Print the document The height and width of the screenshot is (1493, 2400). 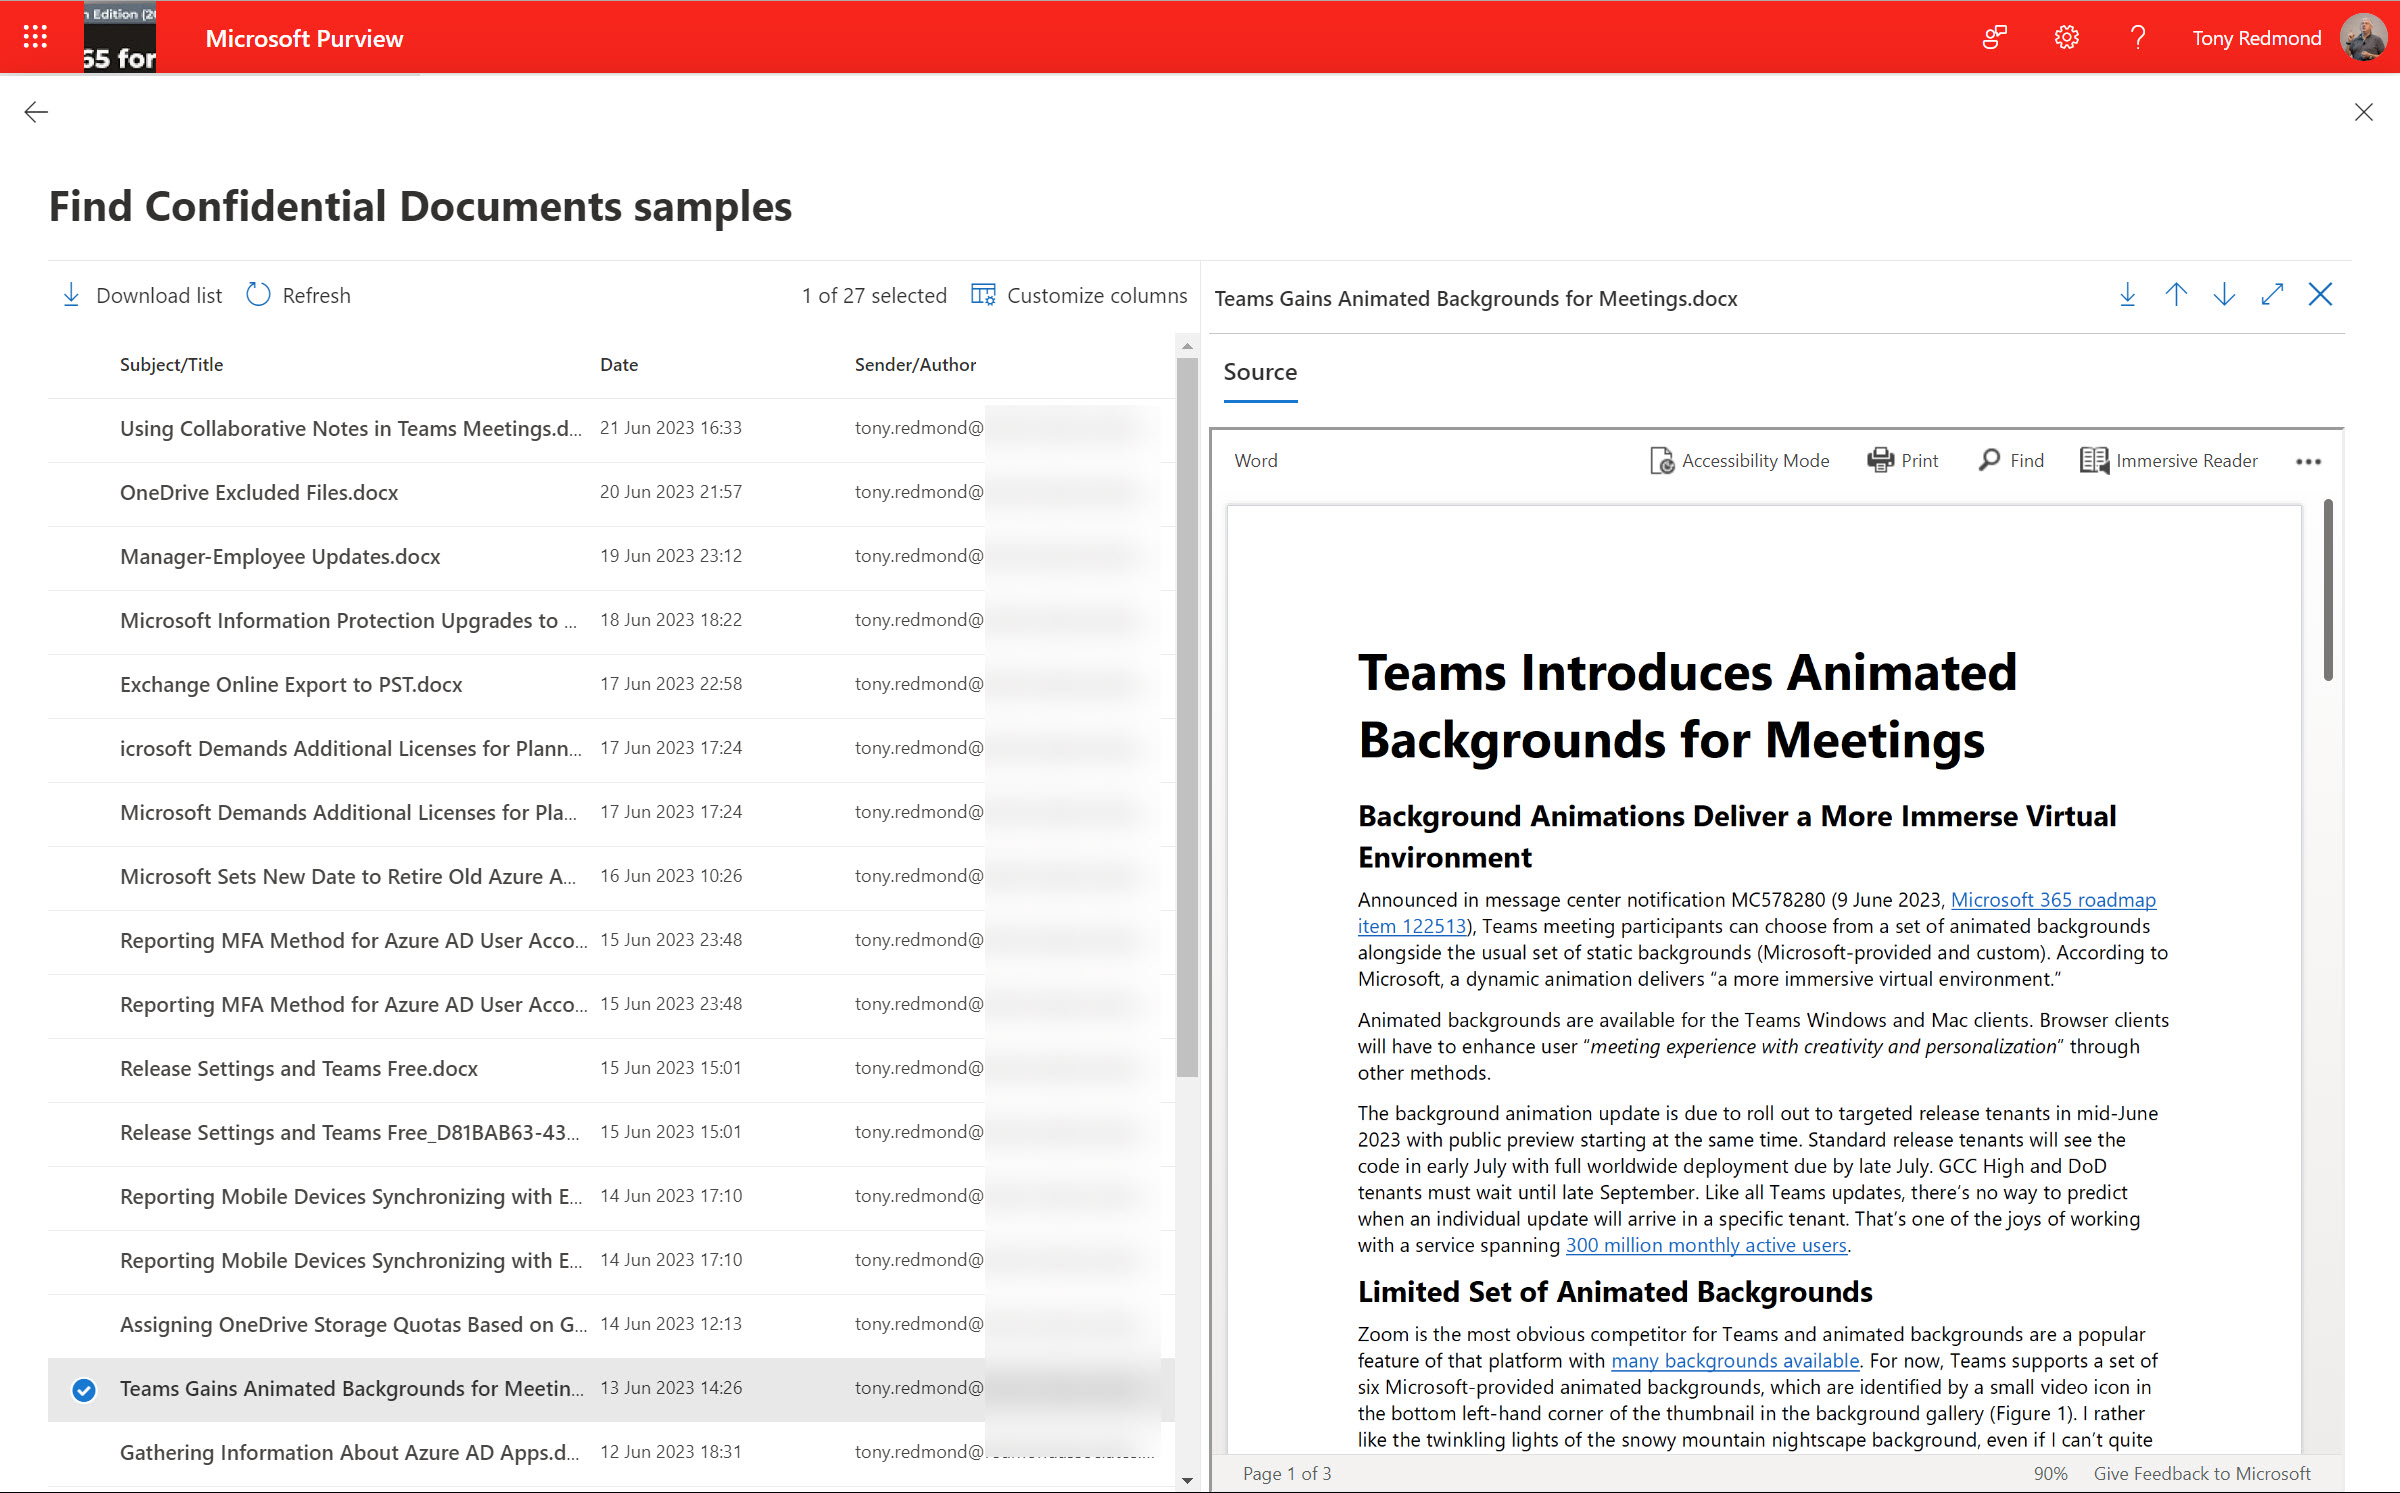(x=1902, y=460)
